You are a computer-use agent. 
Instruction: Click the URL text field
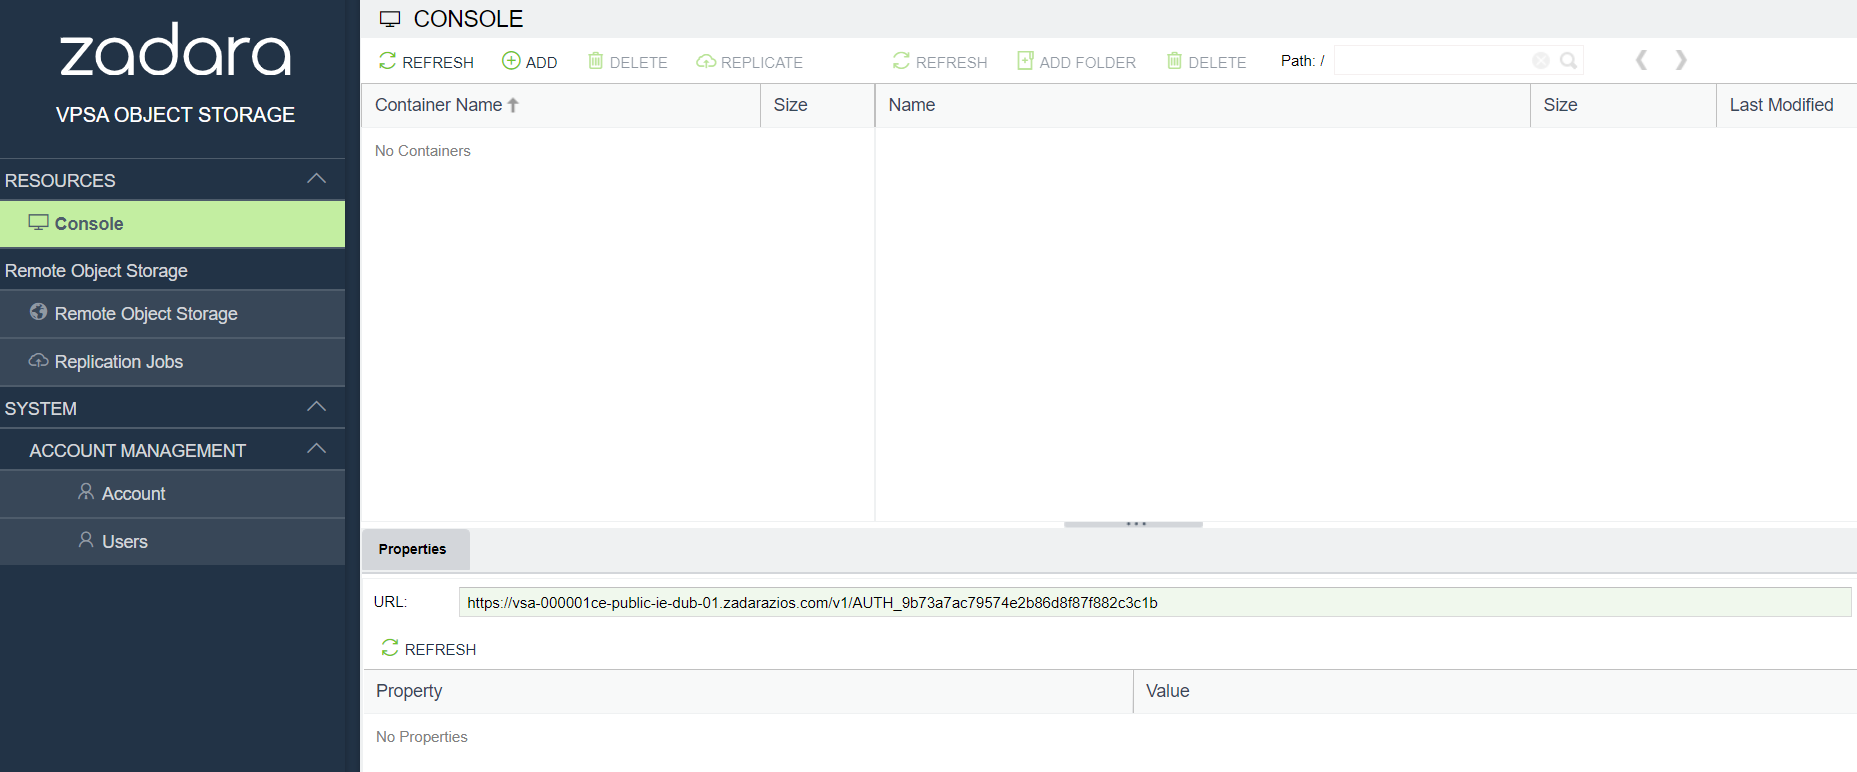coord(1155,602)
